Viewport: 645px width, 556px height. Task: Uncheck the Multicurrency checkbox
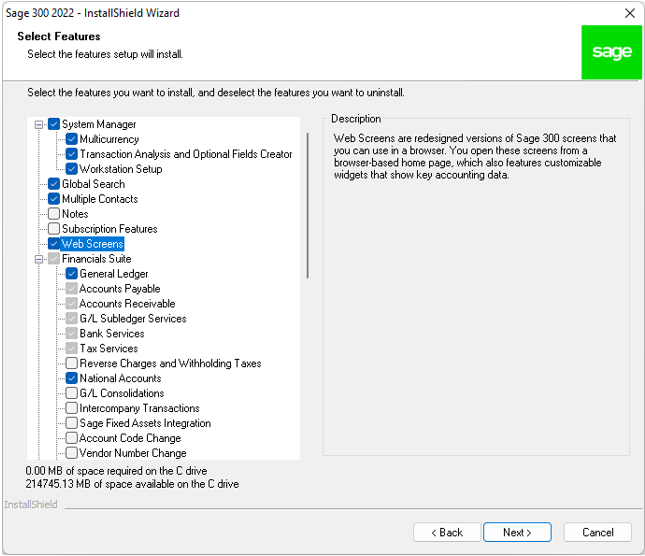click(x=72, y=140)
